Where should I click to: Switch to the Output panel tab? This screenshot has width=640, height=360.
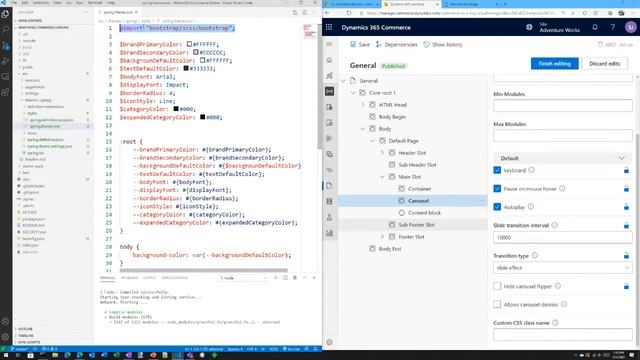pyautogui.click(x=149, y=278)
